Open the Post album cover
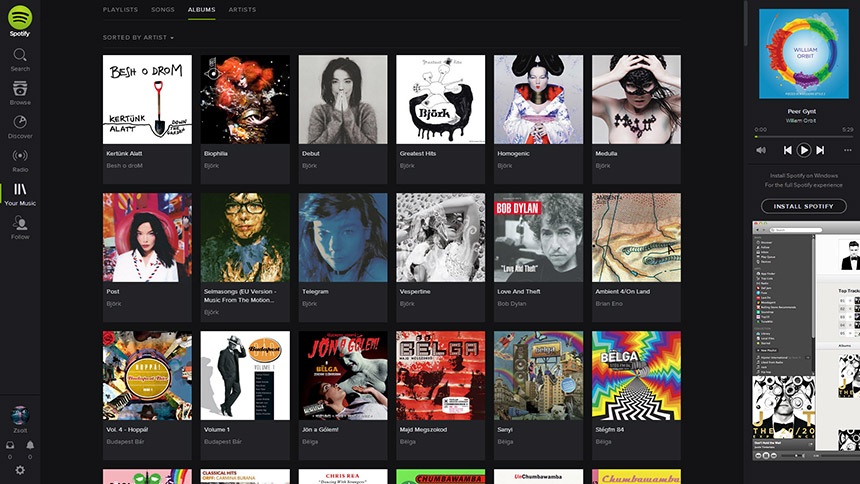Viewport: 860px width, 484px height. pos(148,238)
